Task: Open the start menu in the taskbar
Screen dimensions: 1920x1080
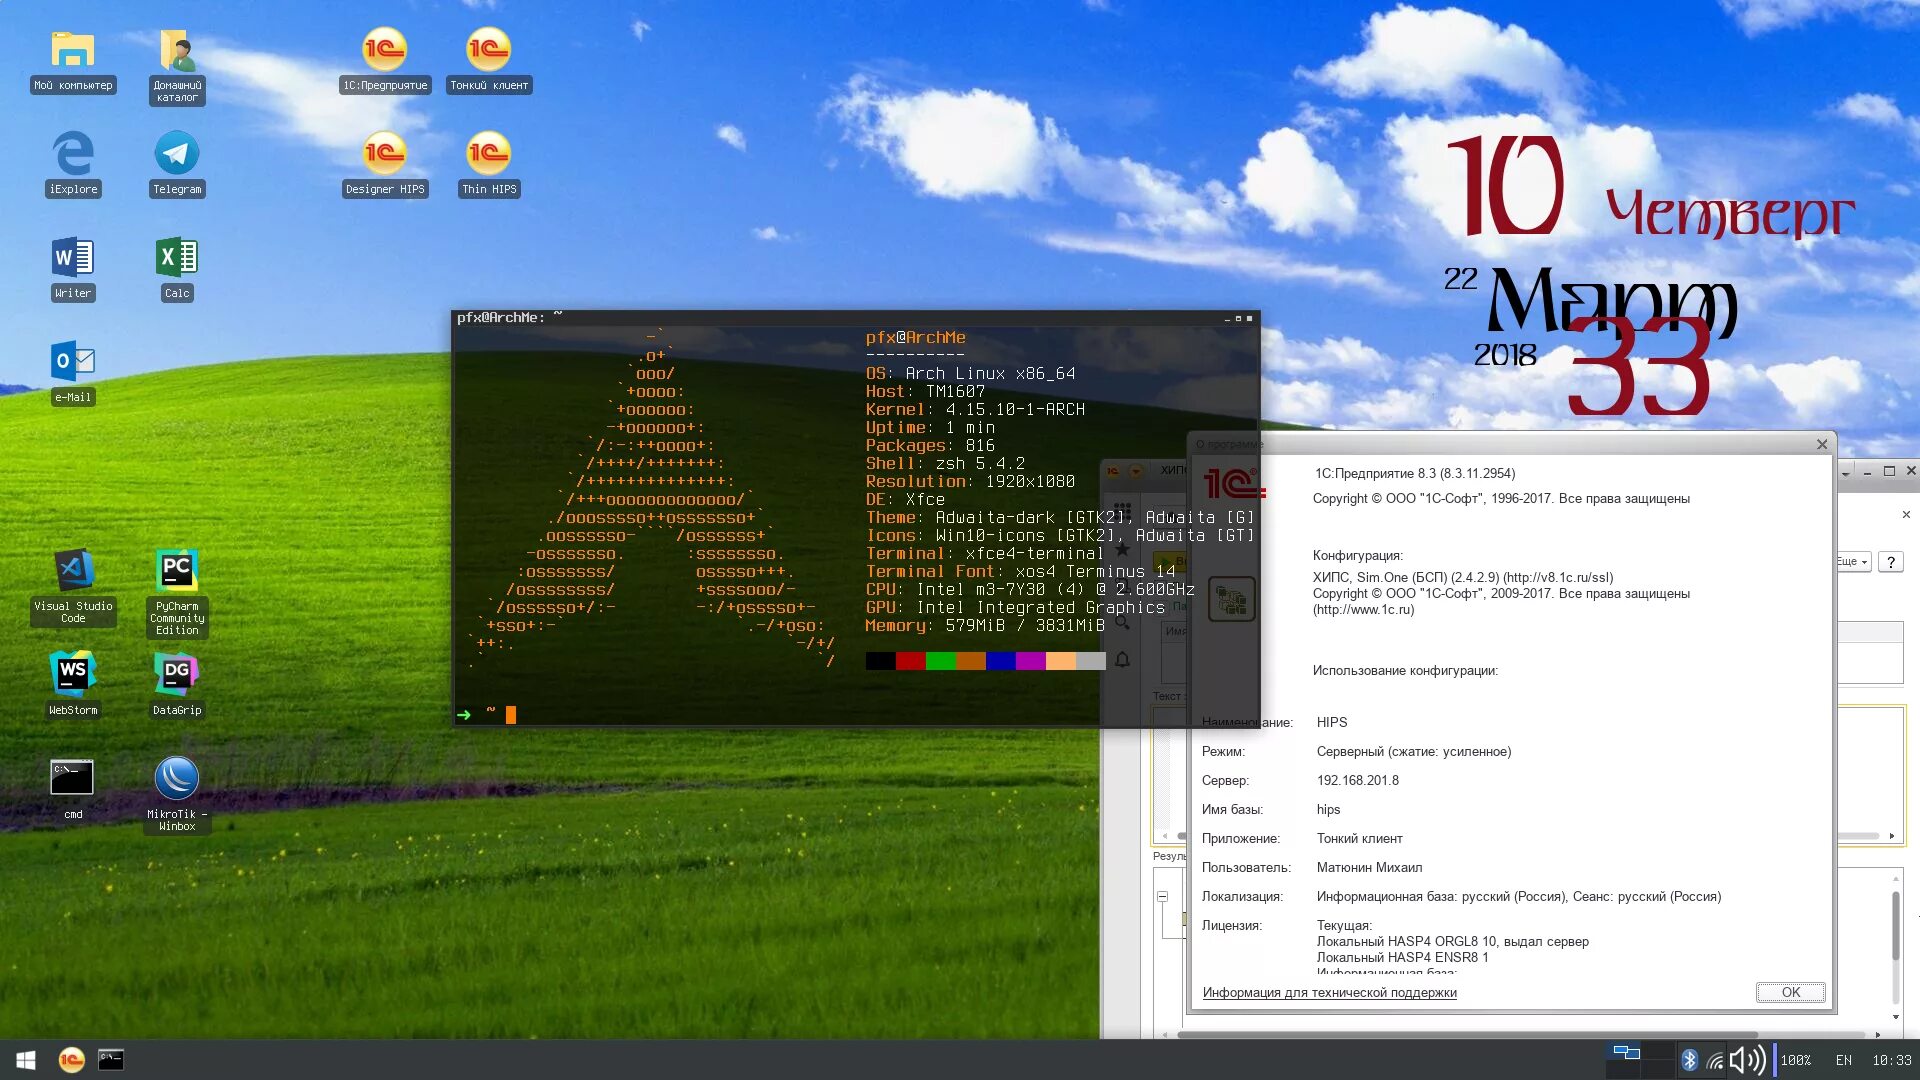Action: click(x=26, y=1060)
